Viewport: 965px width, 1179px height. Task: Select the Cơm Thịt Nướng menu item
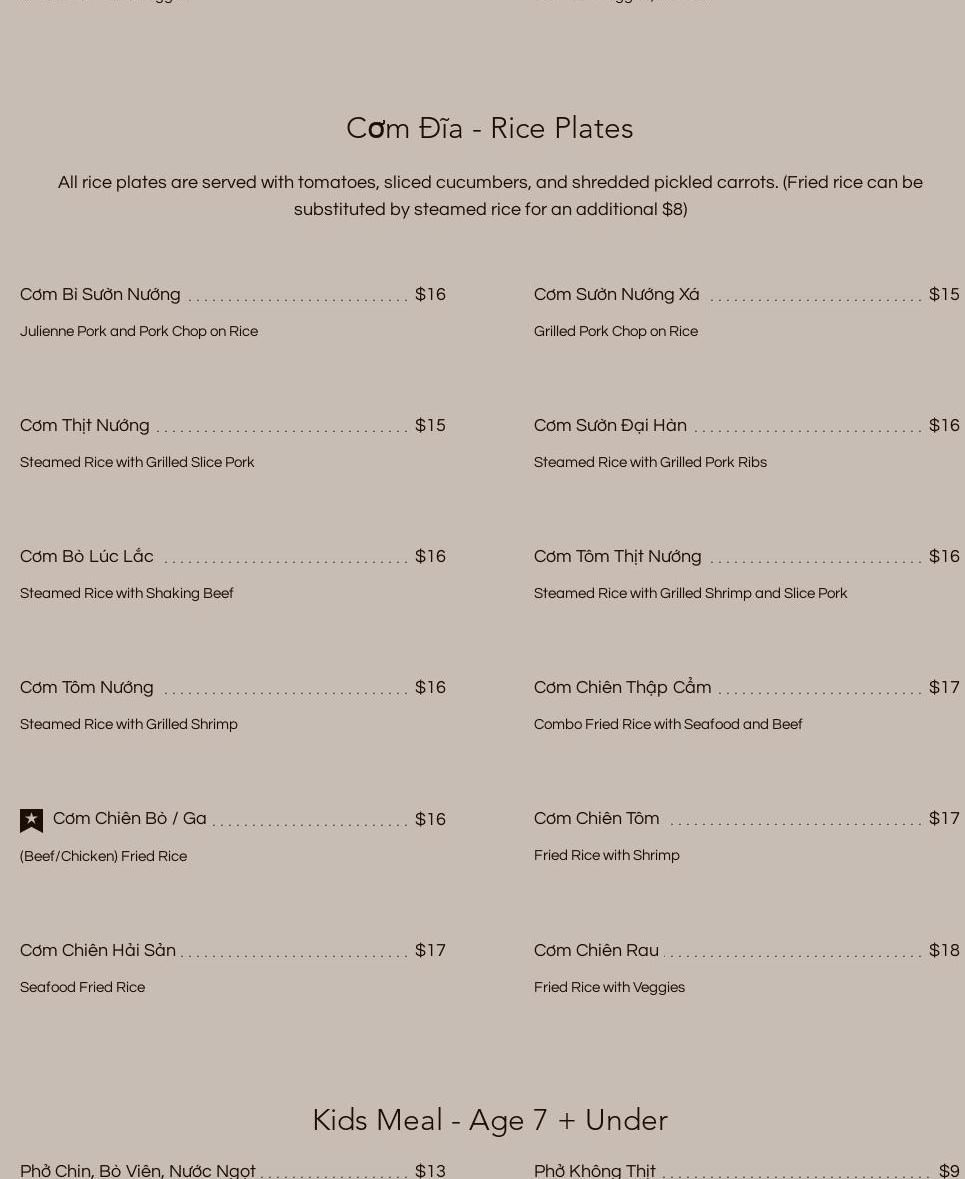point(85,426)
